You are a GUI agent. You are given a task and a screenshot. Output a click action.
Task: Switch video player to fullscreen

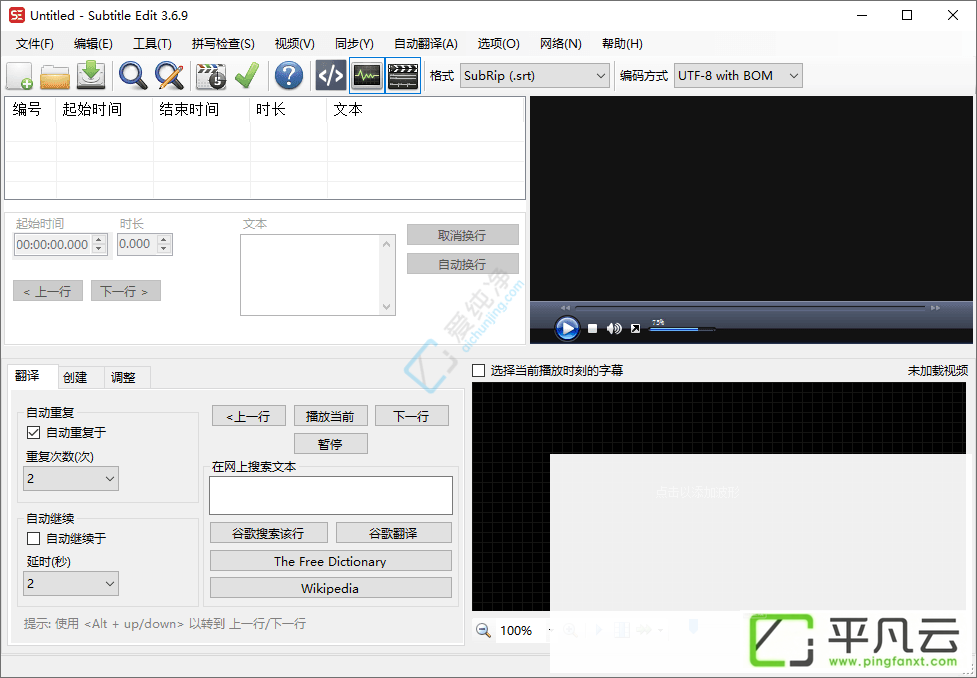[635, 328]
